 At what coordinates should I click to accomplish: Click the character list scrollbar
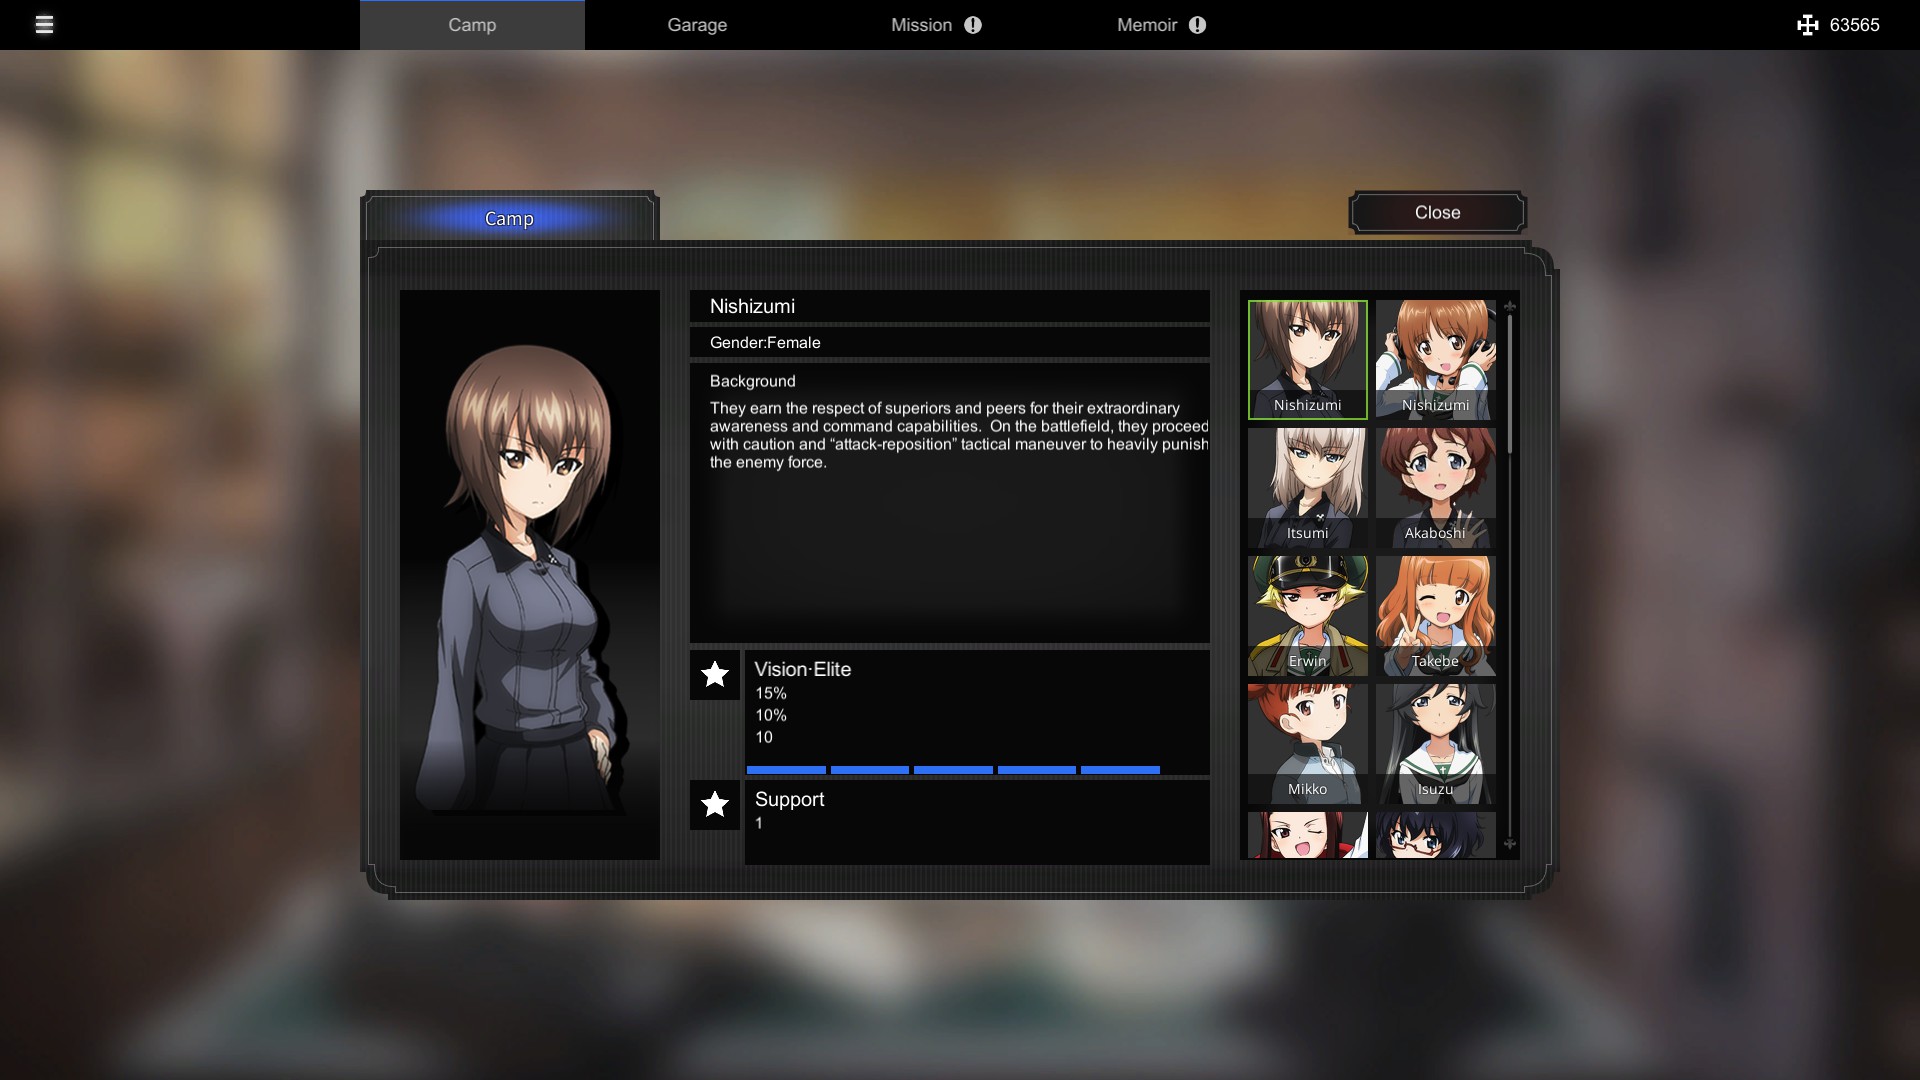point(1510,385)
